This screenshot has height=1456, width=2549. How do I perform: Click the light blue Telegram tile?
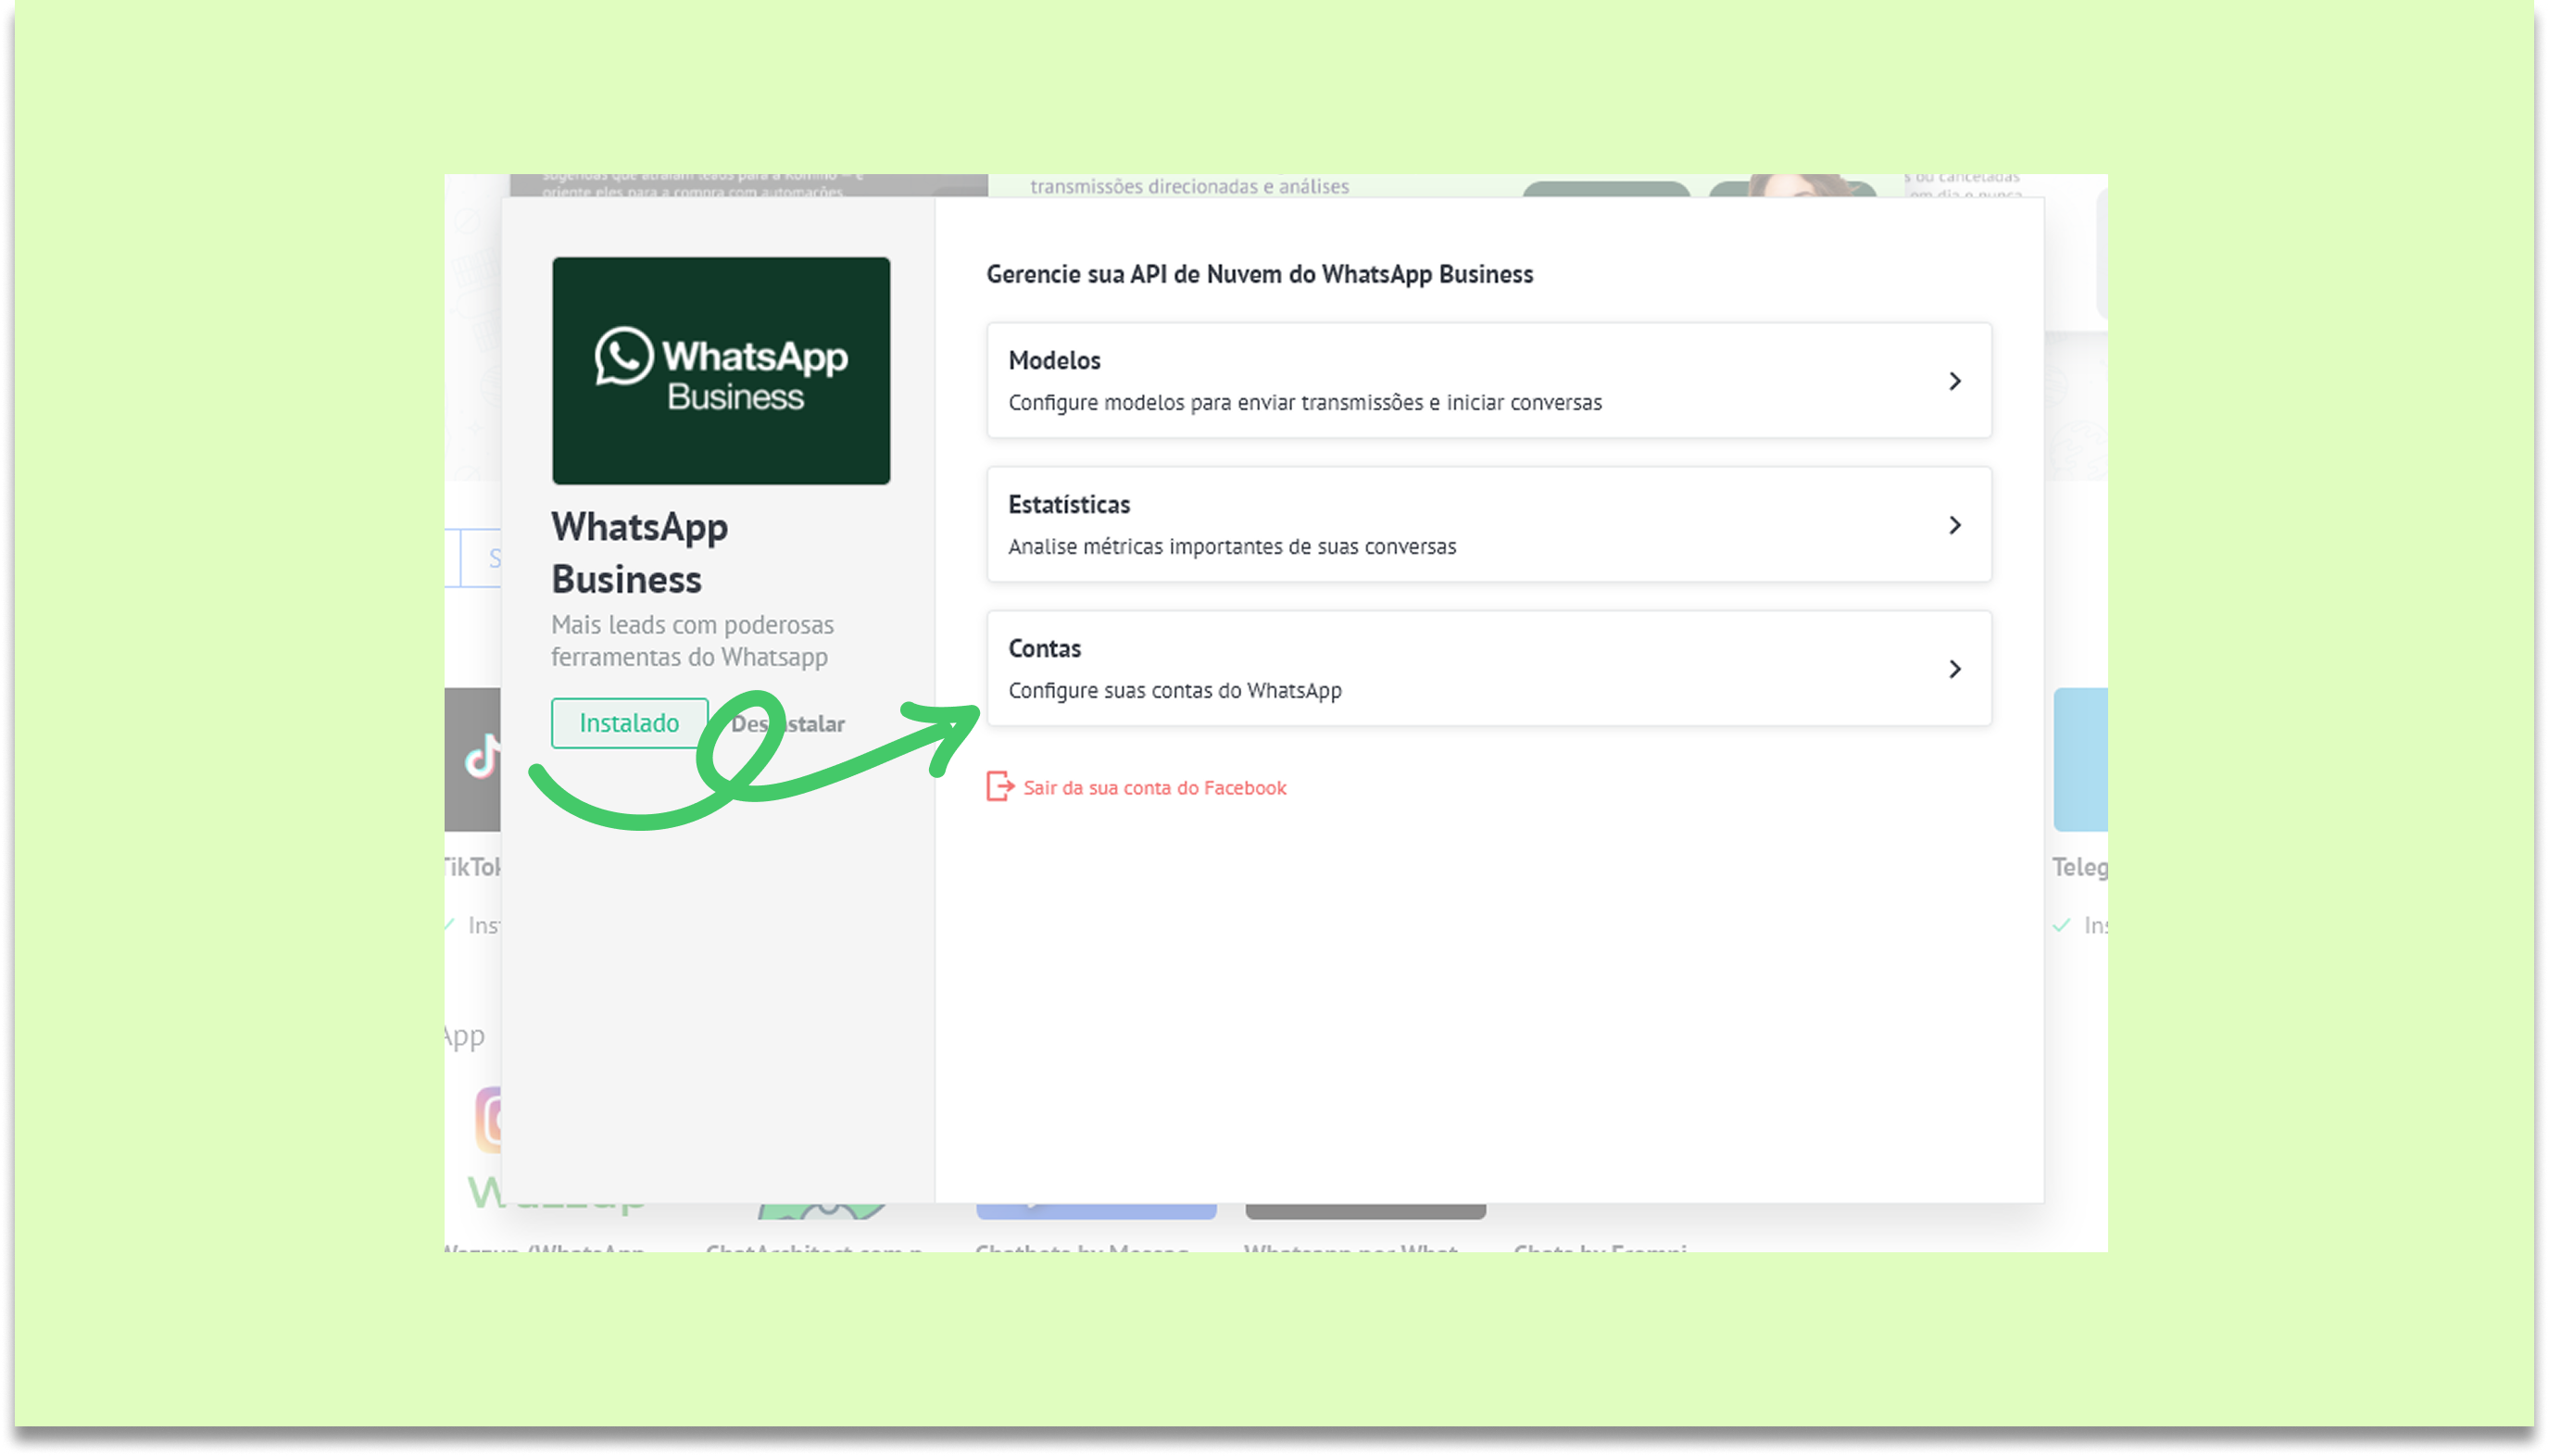tap(2079, 760)
